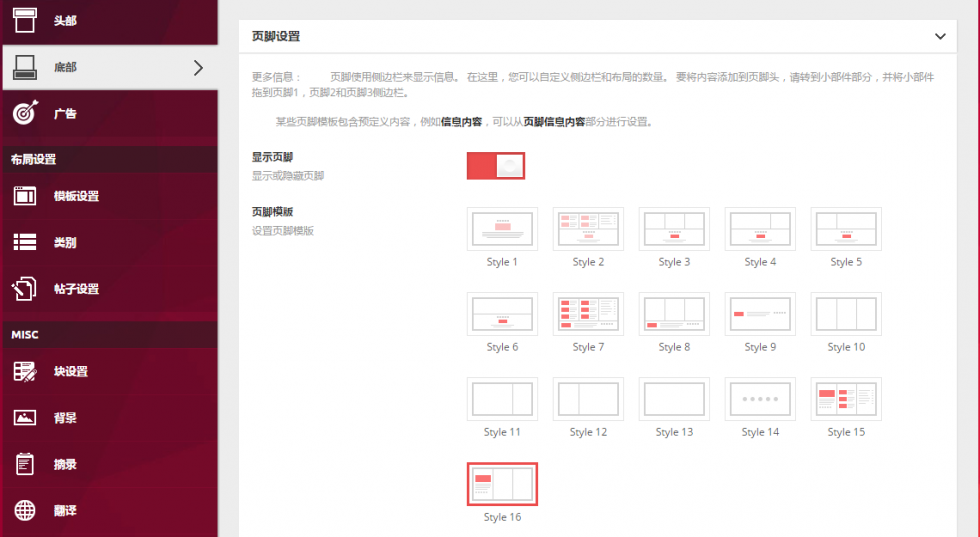Choose footer template Style 5
Image resolution: width=980 pixels, height=537 pixels.
click(x=846, y=229)
